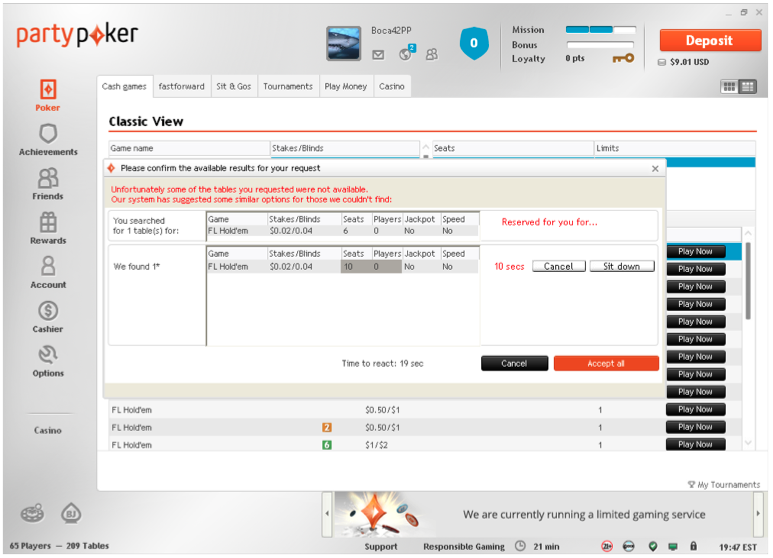Open the notifications globe icon with badge

(x=407, y=53)
